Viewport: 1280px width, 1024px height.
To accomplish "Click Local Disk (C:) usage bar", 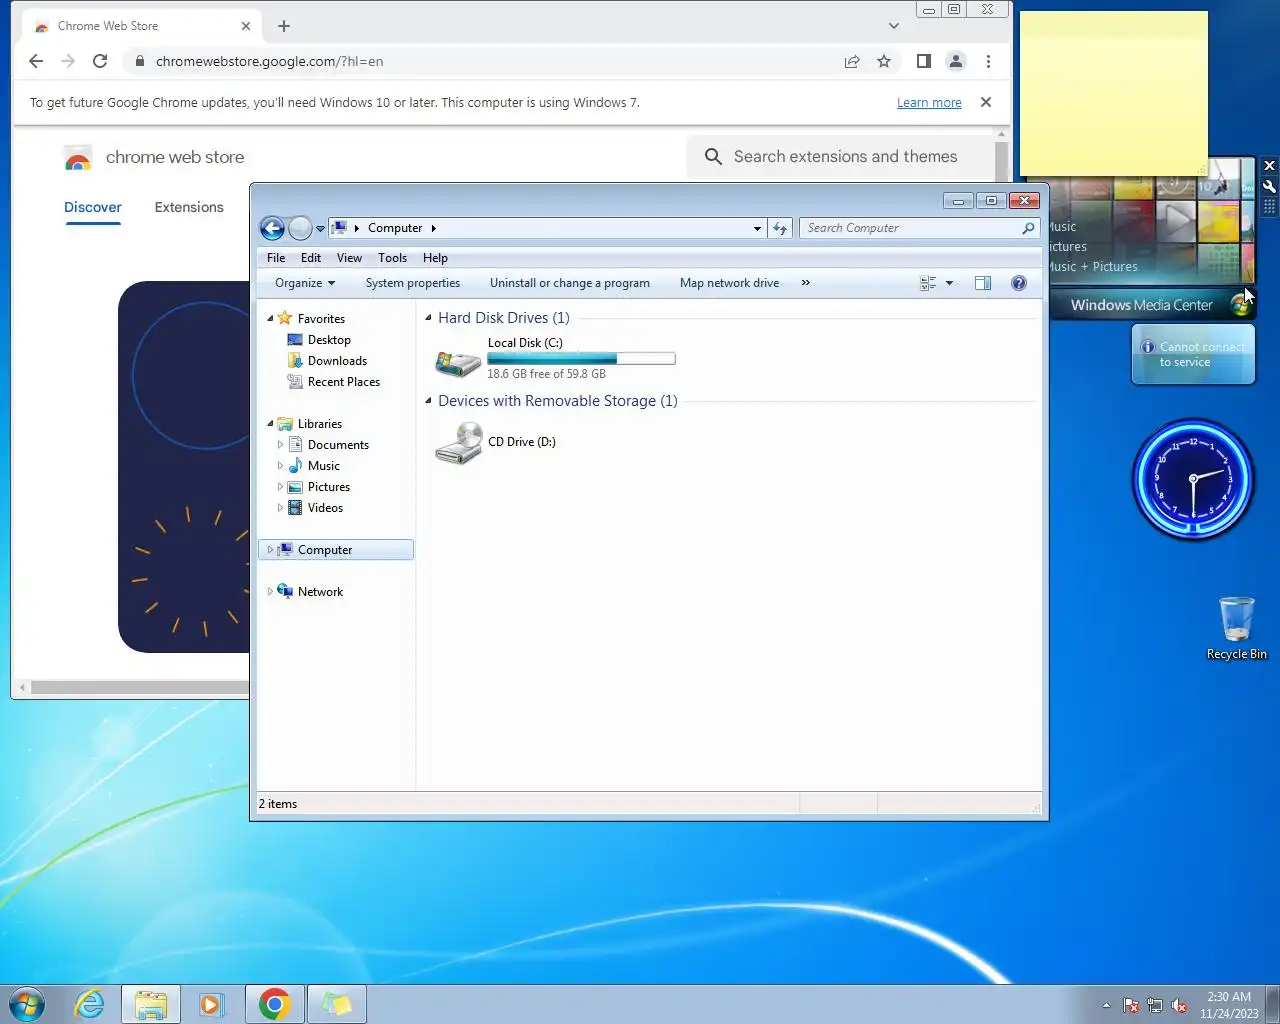I will tap(581, 358).
